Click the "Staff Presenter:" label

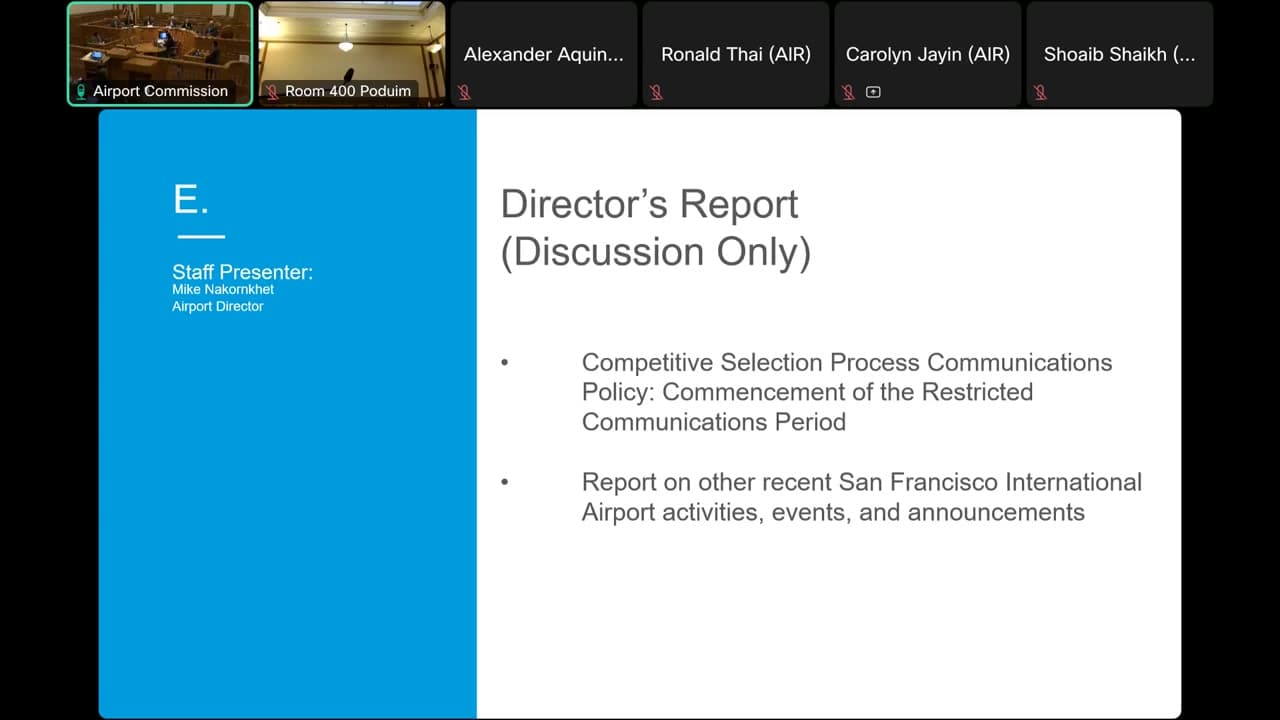click(242, 272)
